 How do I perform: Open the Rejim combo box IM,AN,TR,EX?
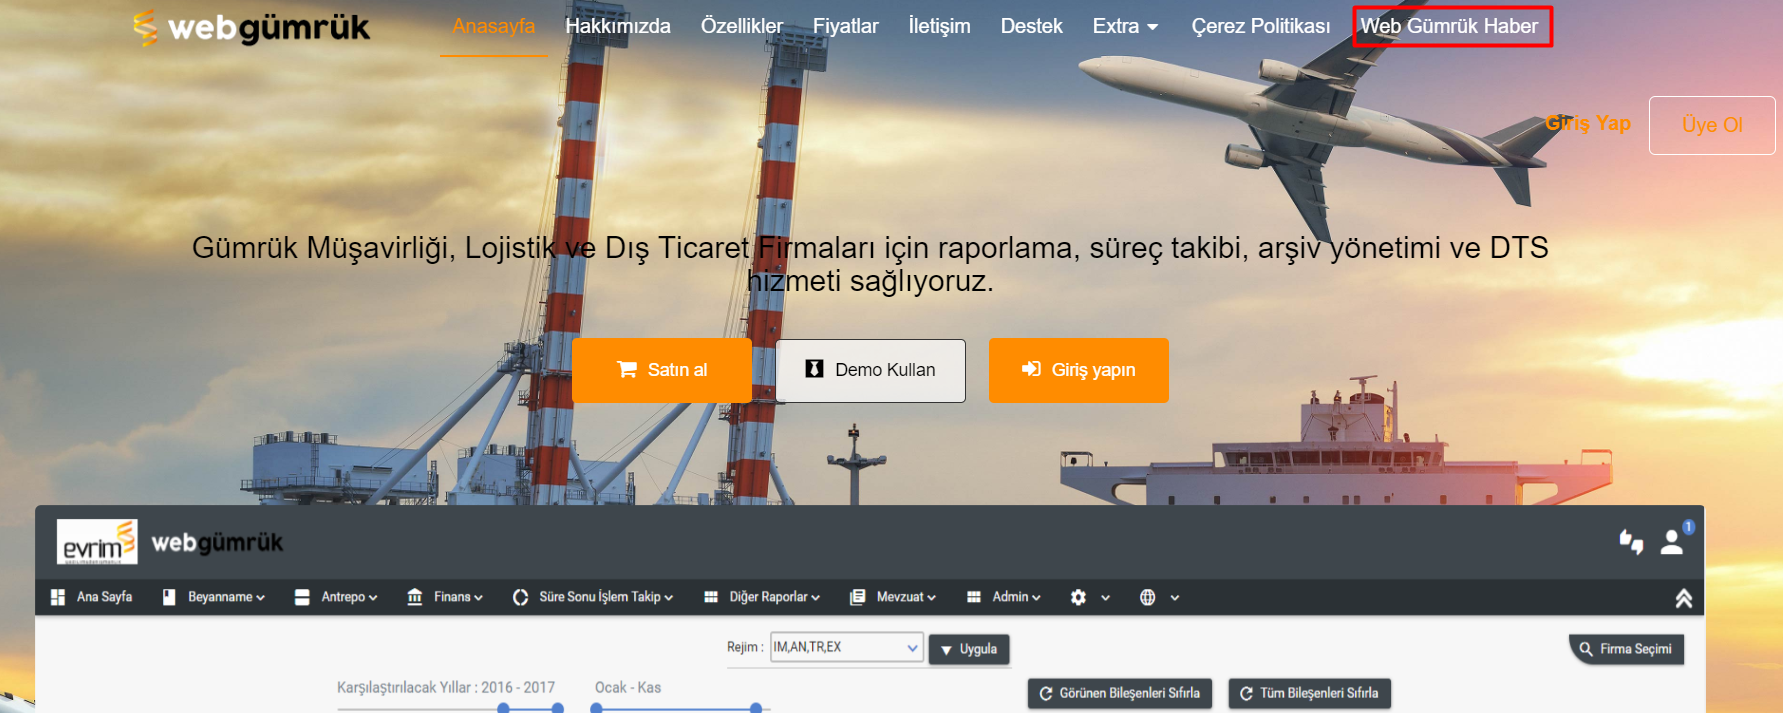pyautogui.click(x=846, y=647)
